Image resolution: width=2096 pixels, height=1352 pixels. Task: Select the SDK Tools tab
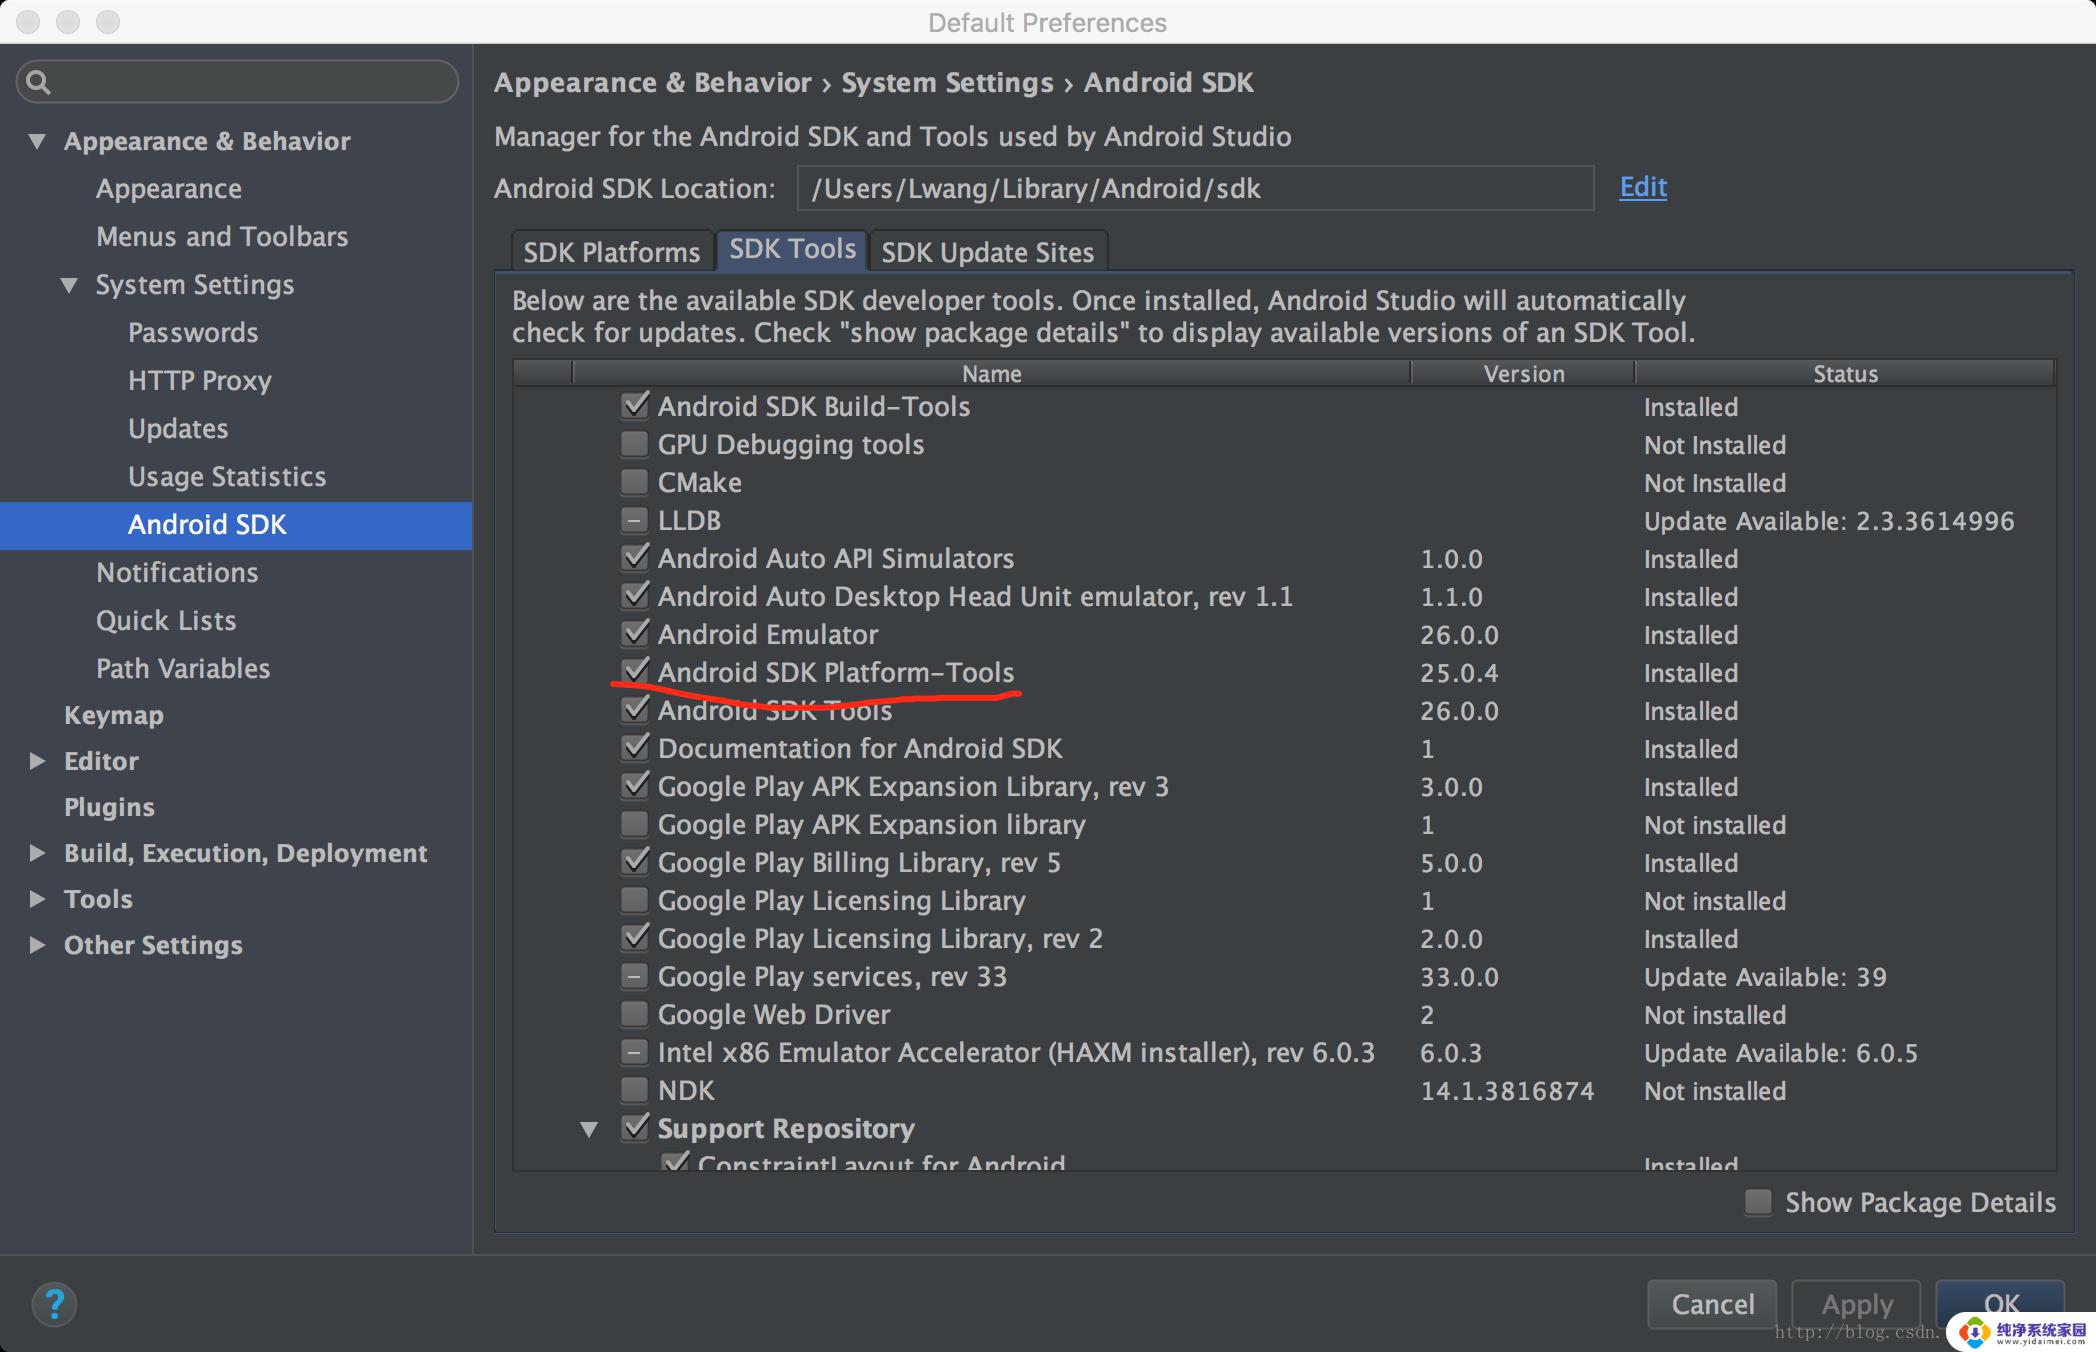[x=792, y=249]
